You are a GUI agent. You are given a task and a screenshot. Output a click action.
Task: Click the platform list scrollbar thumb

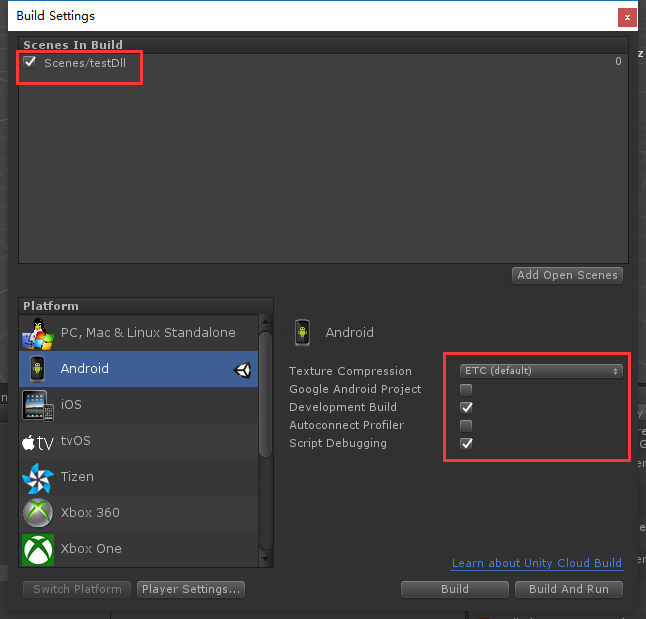click(266, 394)
